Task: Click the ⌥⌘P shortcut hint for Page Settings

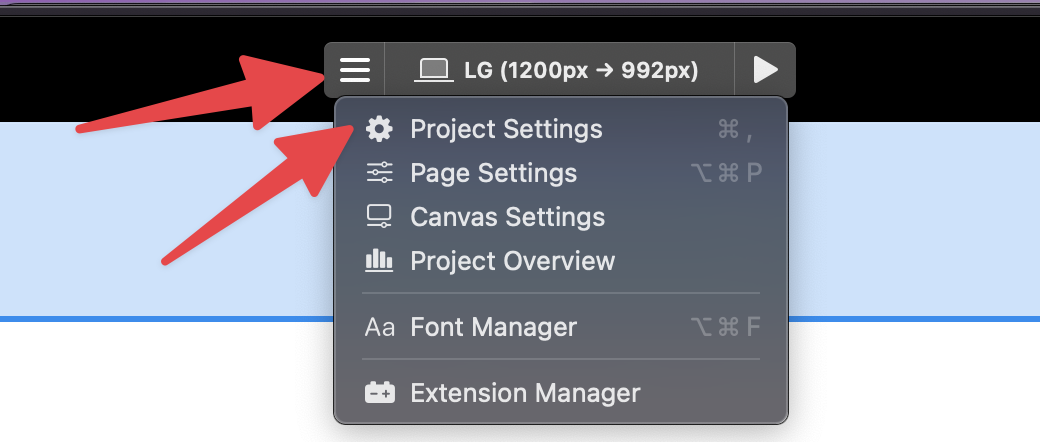Action: pos(727,173)
